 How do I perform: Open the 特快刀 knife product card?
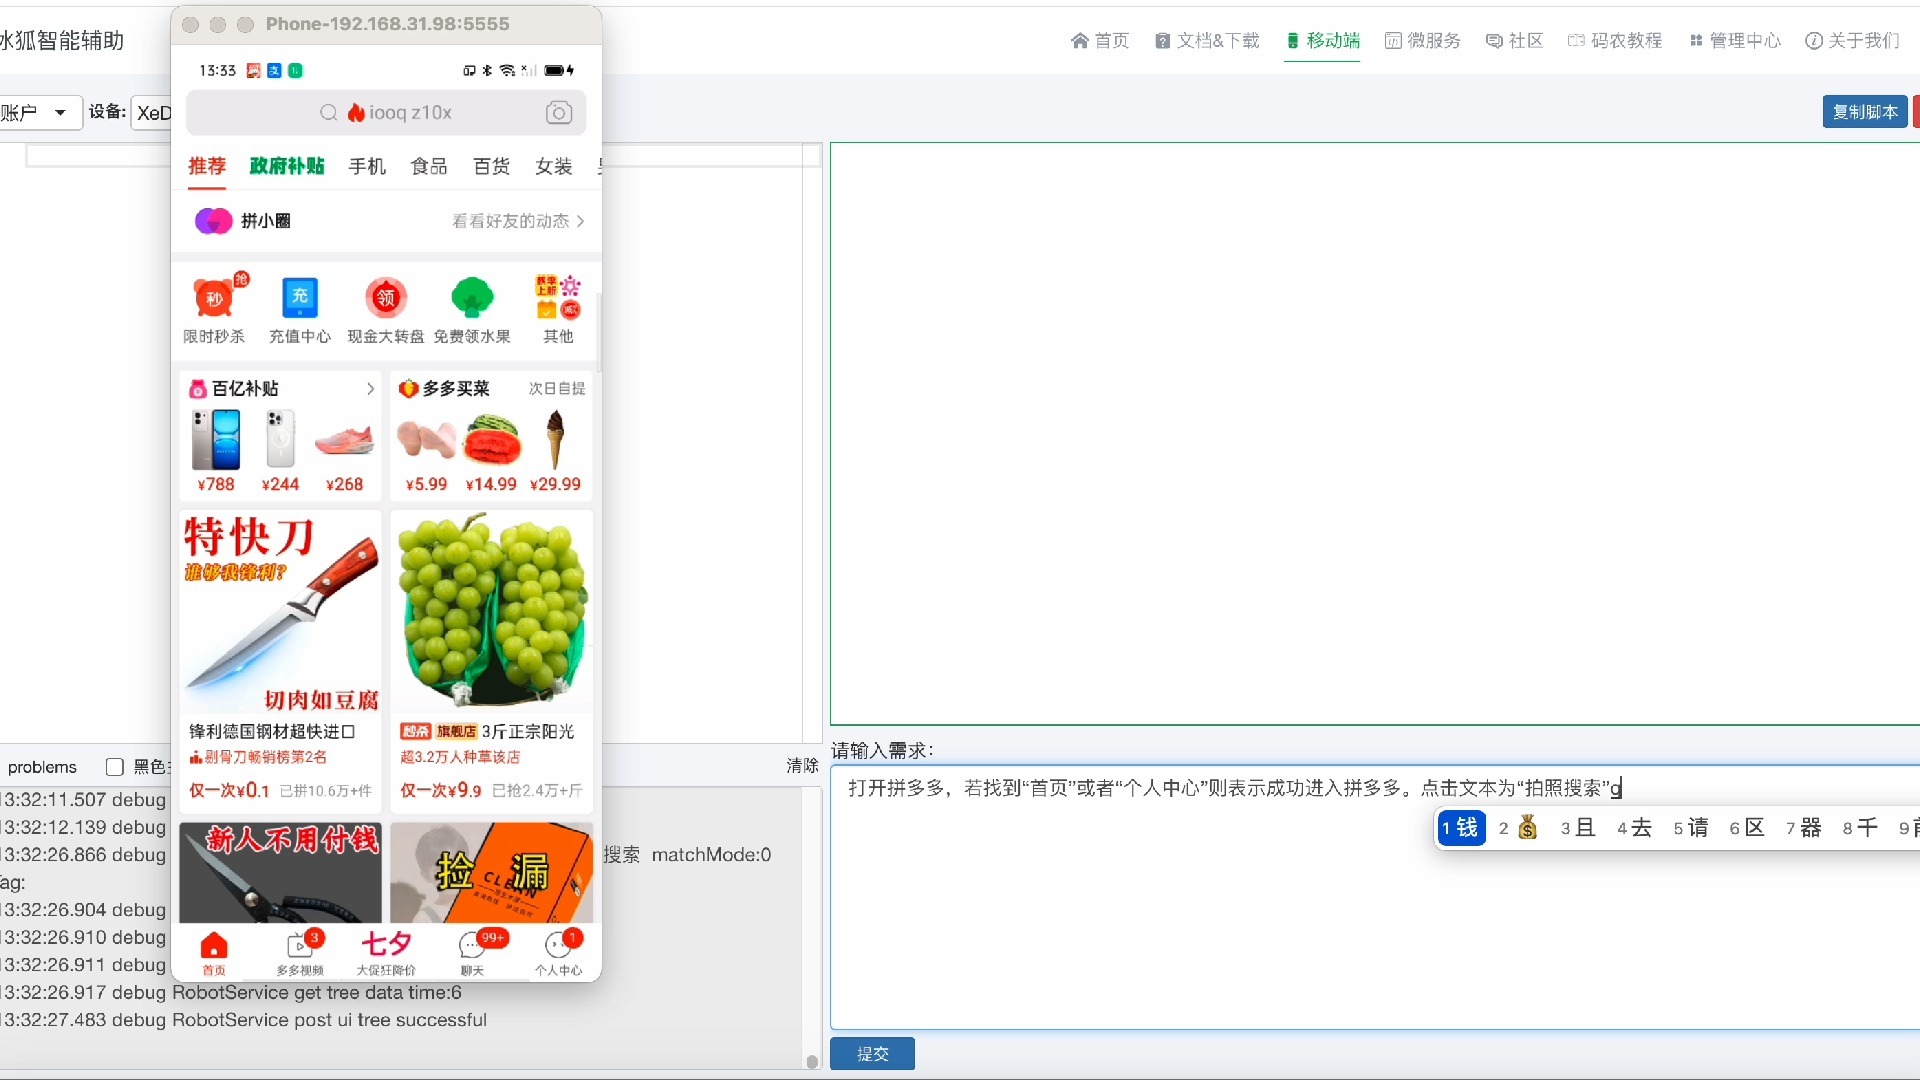tap(280, 660)
